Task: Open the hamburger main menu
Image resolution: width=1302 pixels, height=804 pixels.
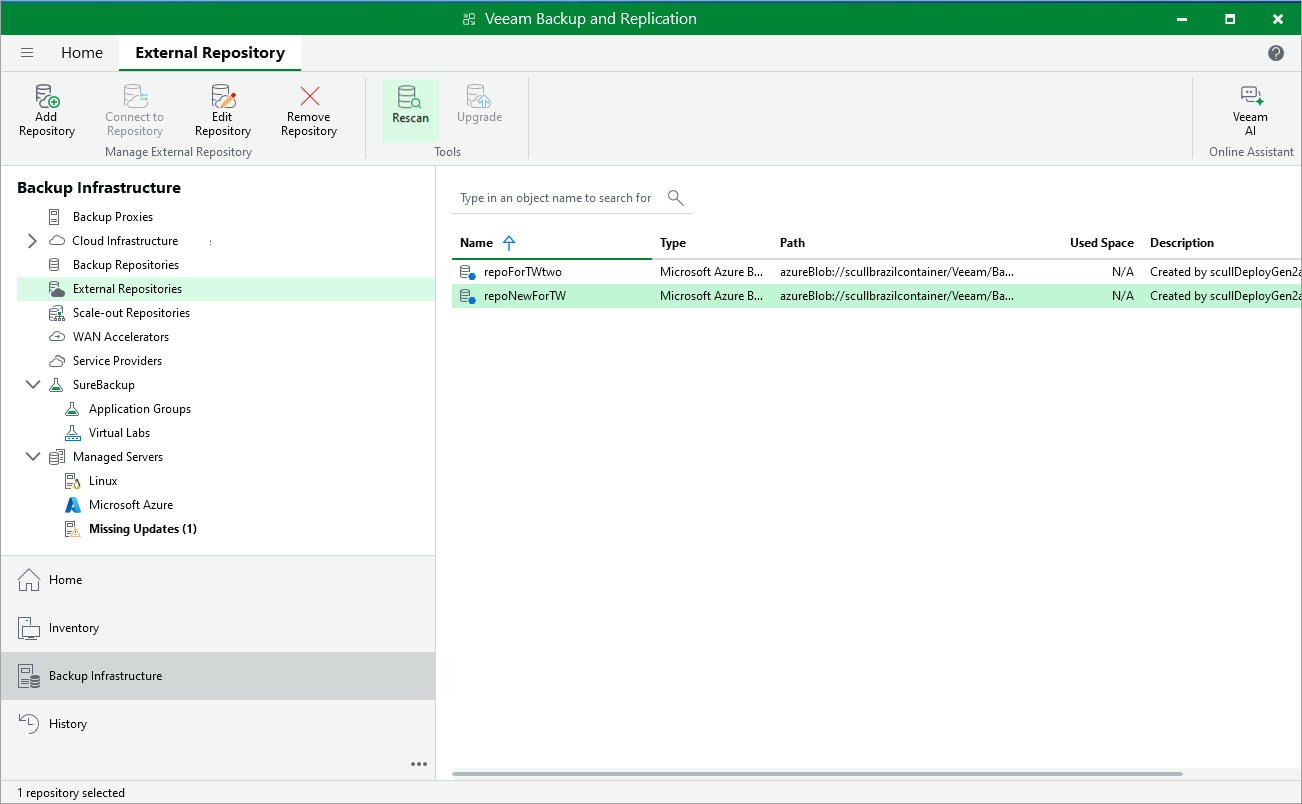Action: point(27,53)
